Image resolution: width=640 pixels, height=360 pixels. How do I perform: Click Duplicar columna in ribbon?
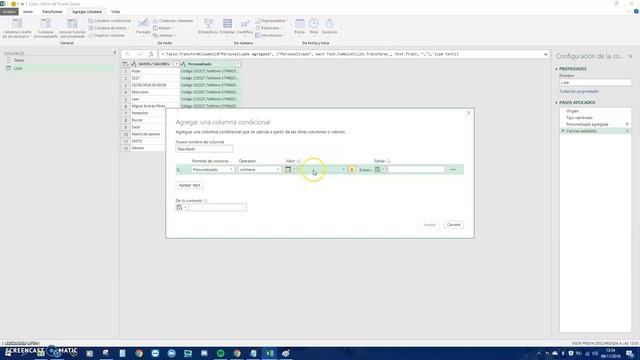[x=107, y=36]
